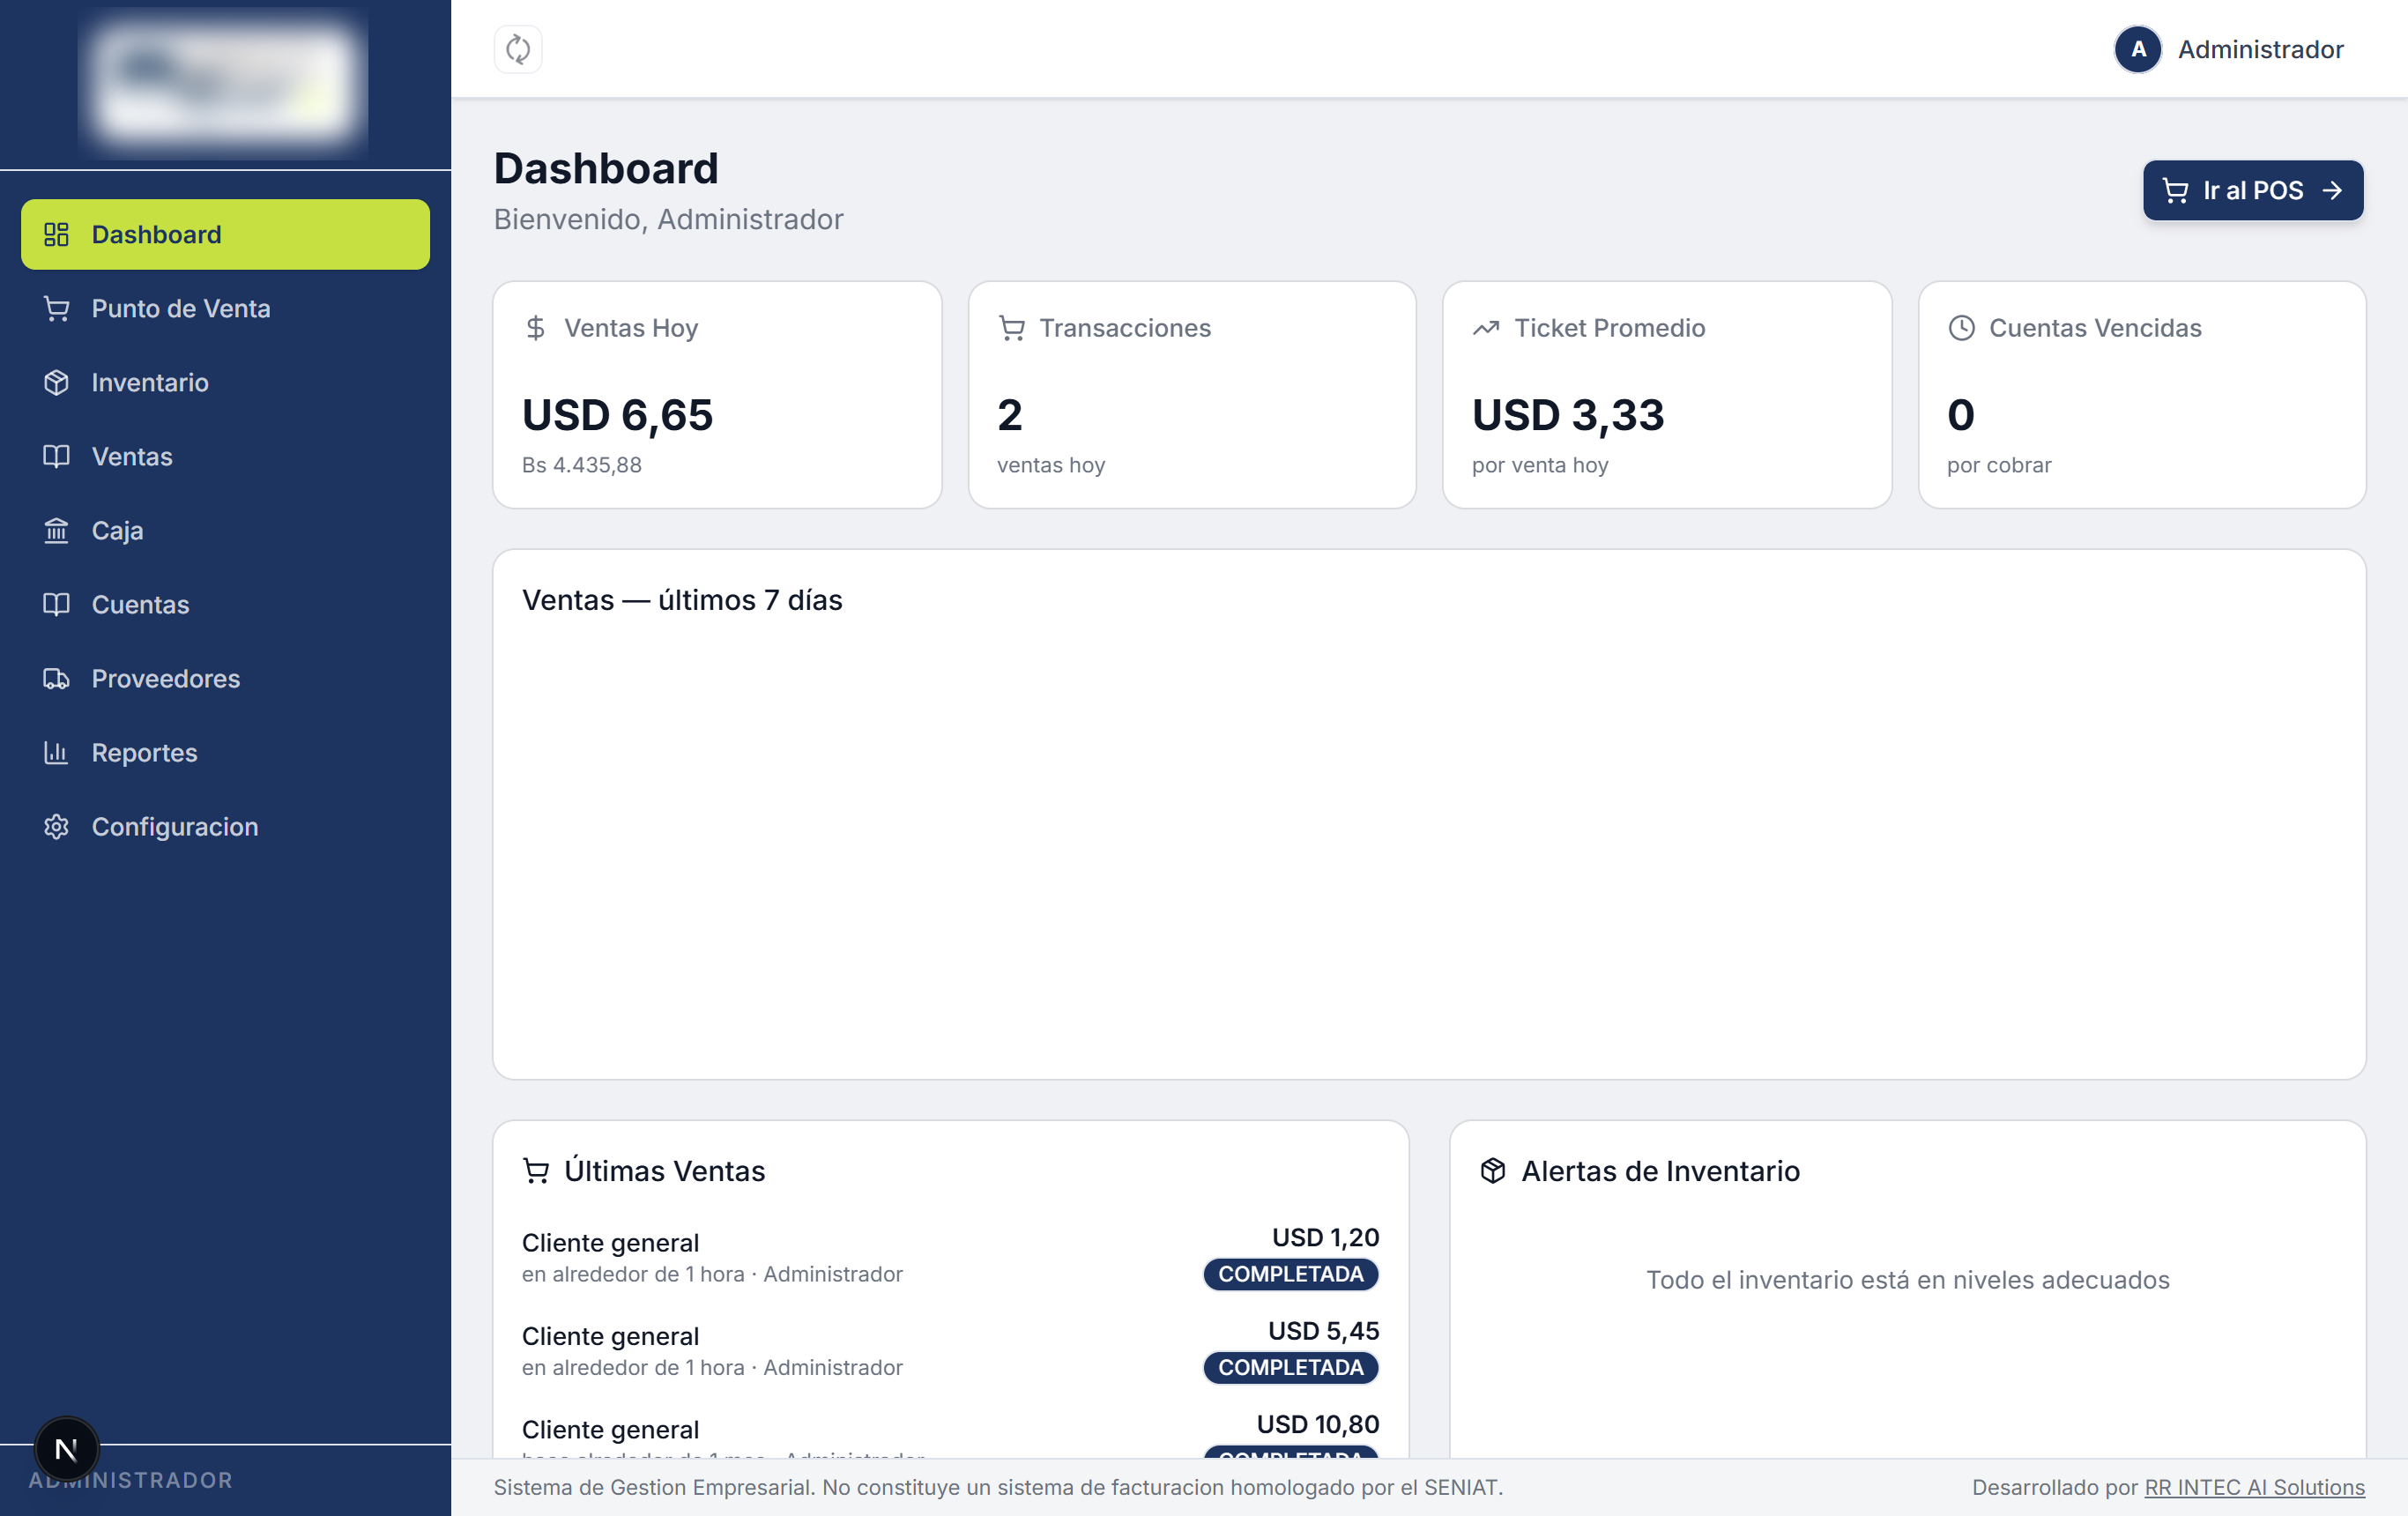The height and width of the screenshot is (1516, 2408).
Task: Click the dollar icon on Ventas Hoy card
Action: point(536,328)
